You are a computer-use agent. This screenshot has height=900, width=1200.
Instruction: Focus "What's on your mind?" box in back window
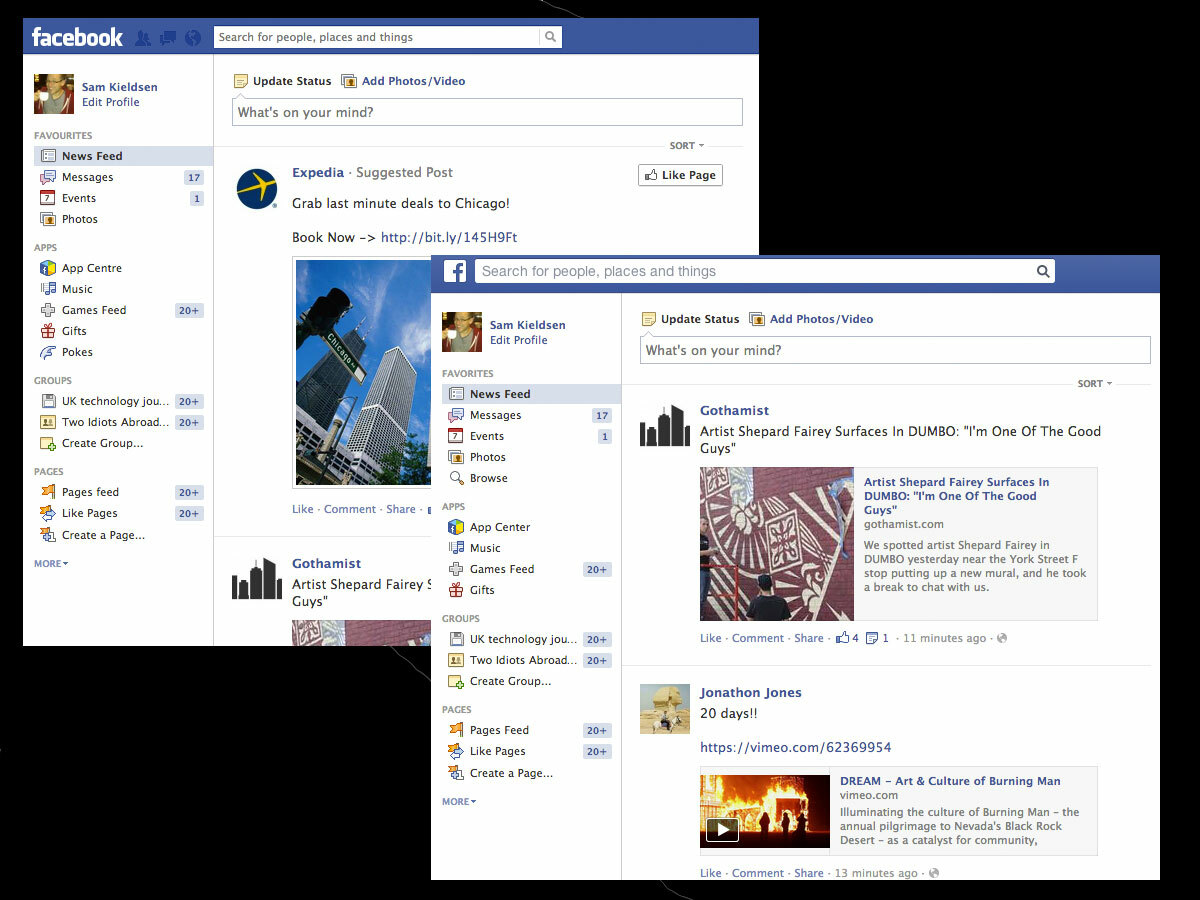pyautogui.click(x=487, y=112)
